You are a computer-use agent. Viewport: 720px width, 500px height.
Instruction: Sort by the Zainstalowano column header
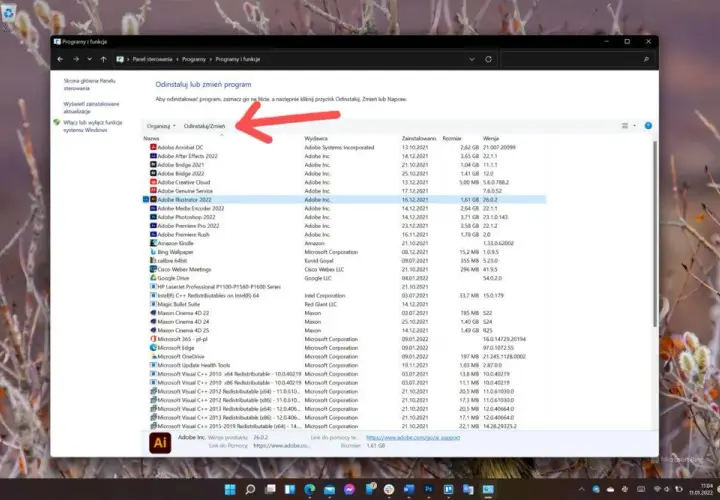(419, 138)
